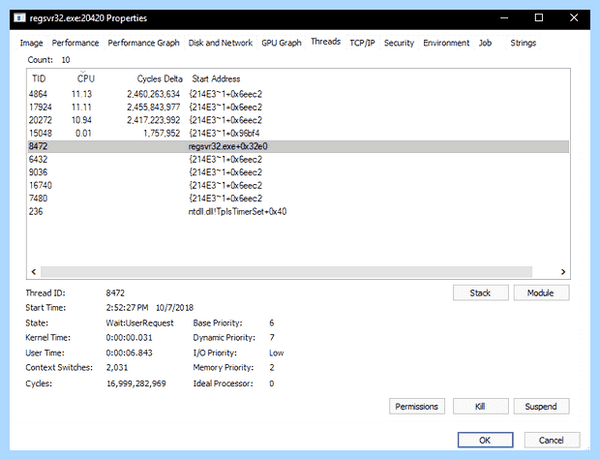
Task: Switch to the Strings tab
Action: (x=523, y=43)
